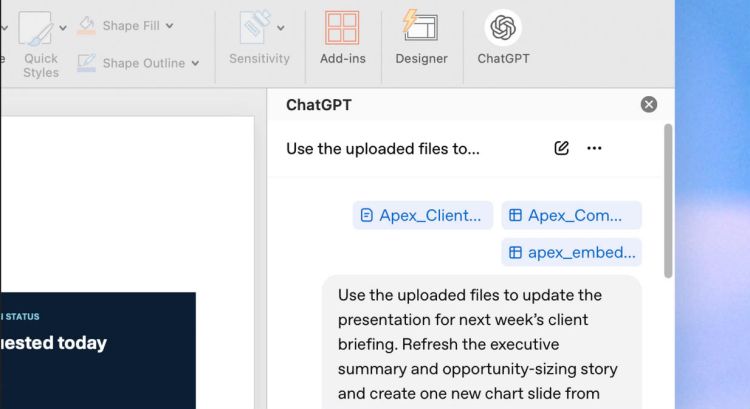Select the dark slide box reading 'ested today'
The width and height of the screenshot is (750, 409).
(98, 351)
